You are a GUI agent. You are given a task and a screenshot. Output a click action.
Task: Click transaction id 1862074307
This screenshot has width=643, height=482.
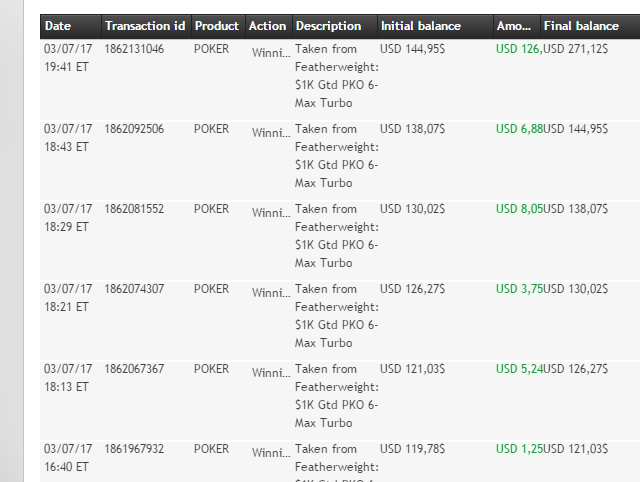pyautogui.click(x=134, y=289)
